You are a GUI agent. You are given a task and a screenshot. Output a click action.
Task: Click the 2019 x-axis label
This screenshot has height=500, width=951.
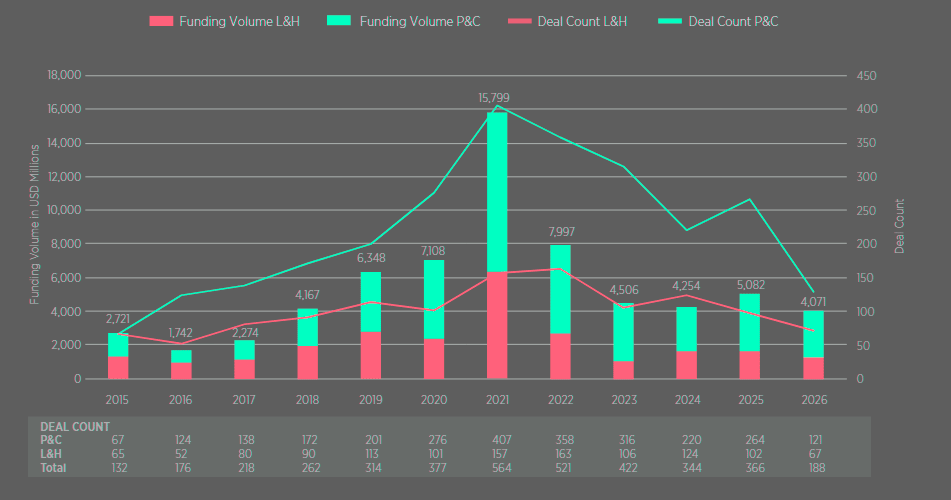371,400
